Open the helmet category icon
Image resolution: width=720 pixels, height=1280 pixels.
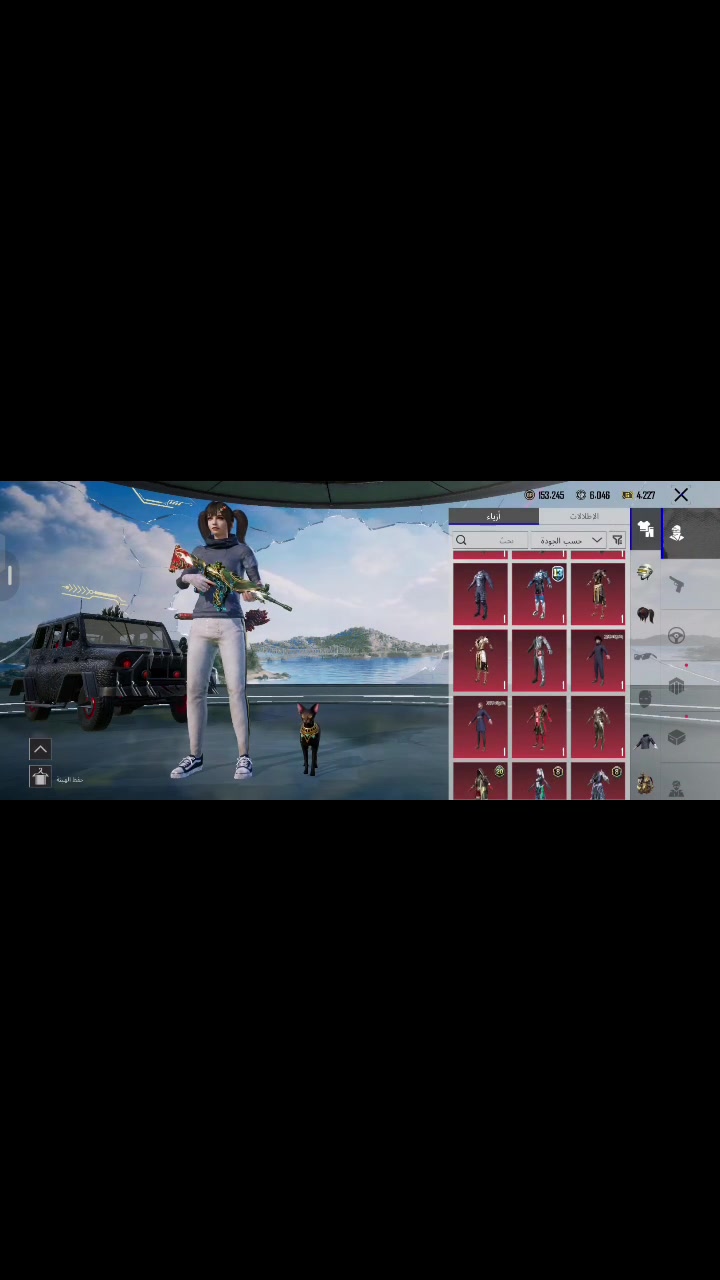tap(645, 573)
